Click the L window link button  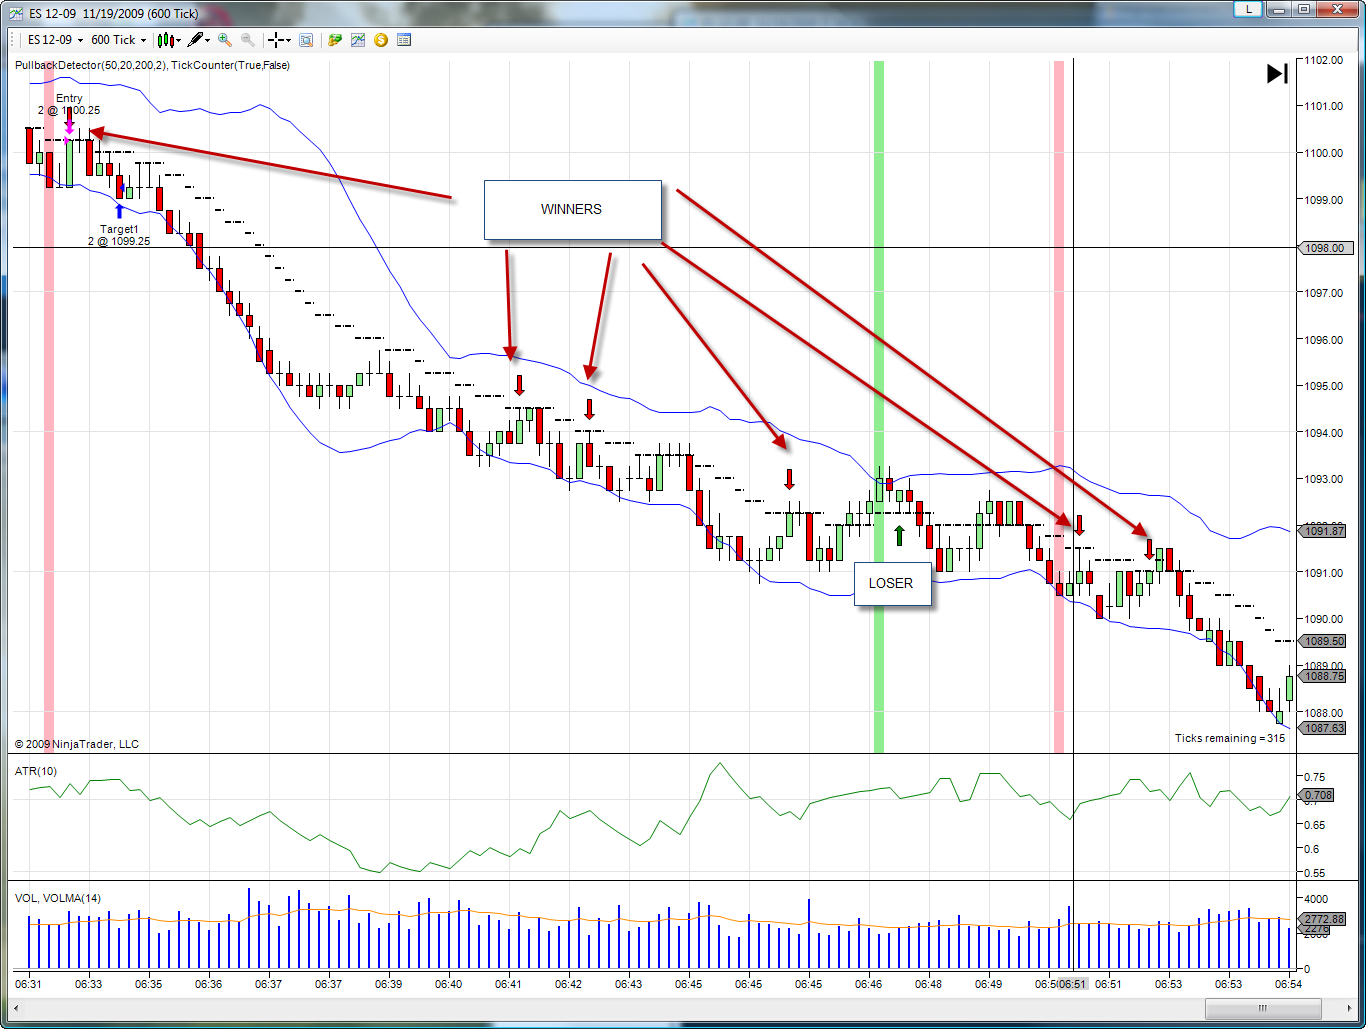(x=1247, y=9)
